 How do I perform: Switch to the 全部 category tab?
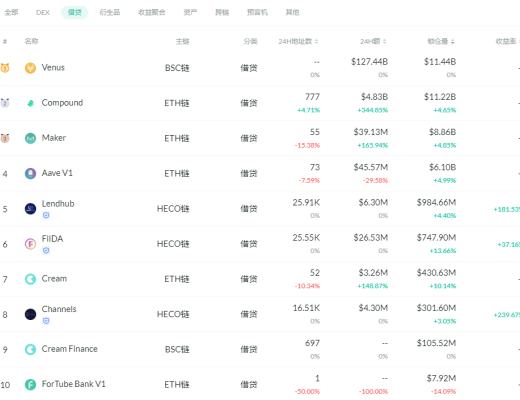[11, 12]
